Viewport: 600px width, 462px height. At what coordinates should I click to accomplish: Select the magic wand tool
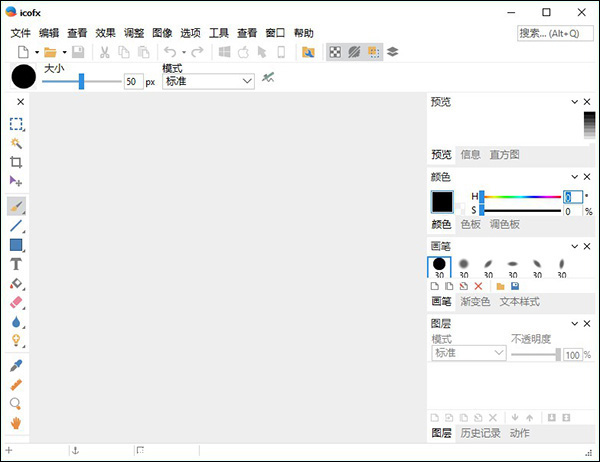[16, 143]
